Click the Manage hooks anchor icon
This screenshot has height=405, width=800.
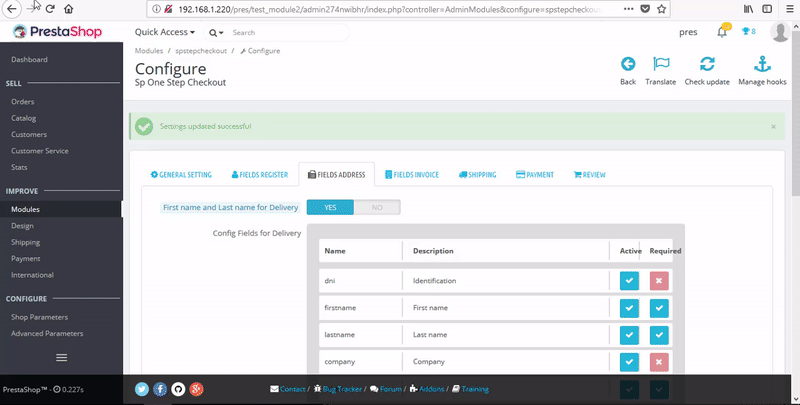click(x=762, y=64)
